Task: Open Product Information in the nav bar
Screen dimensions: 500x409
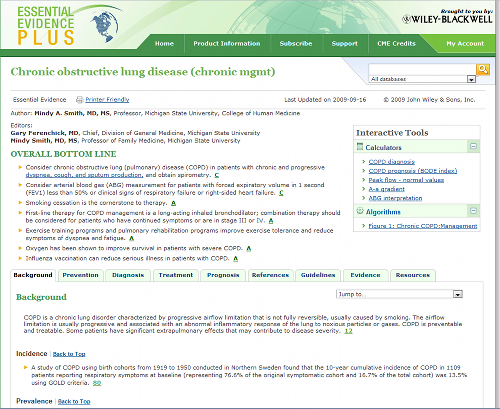Action: [227, 44]
